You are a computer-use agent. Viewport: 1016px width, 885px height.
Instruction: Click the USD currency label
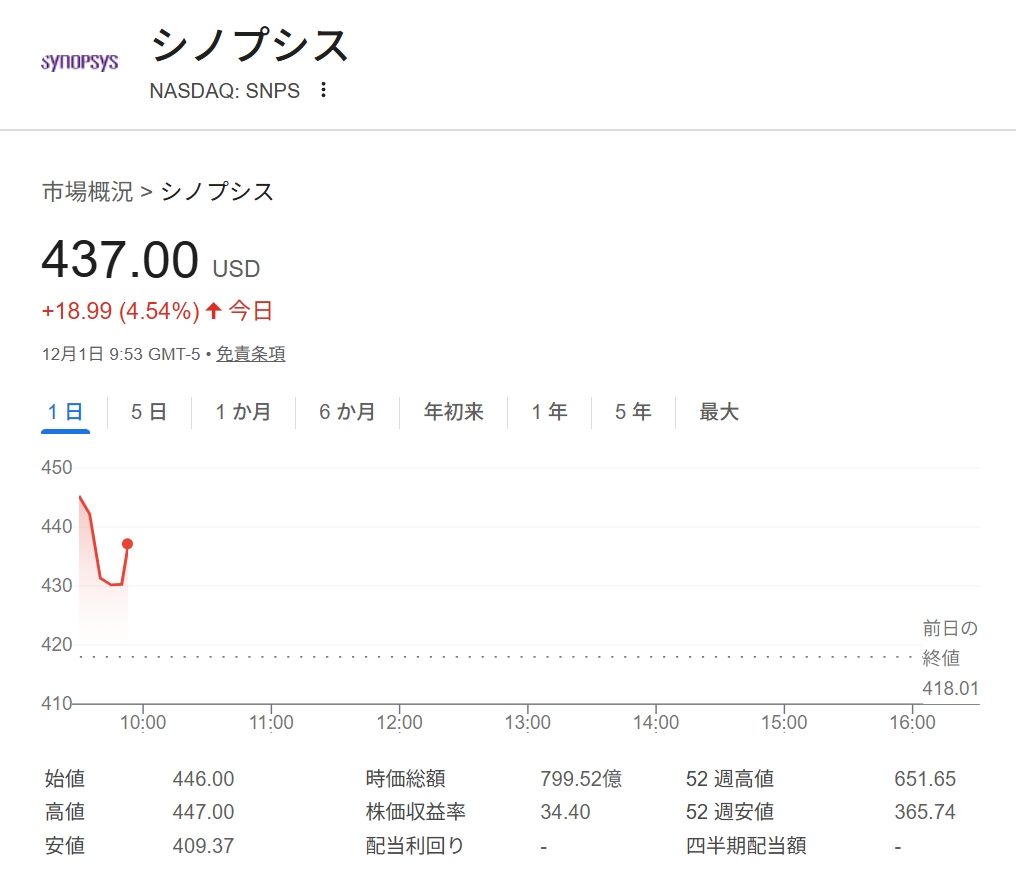click(x=237, y=269)
